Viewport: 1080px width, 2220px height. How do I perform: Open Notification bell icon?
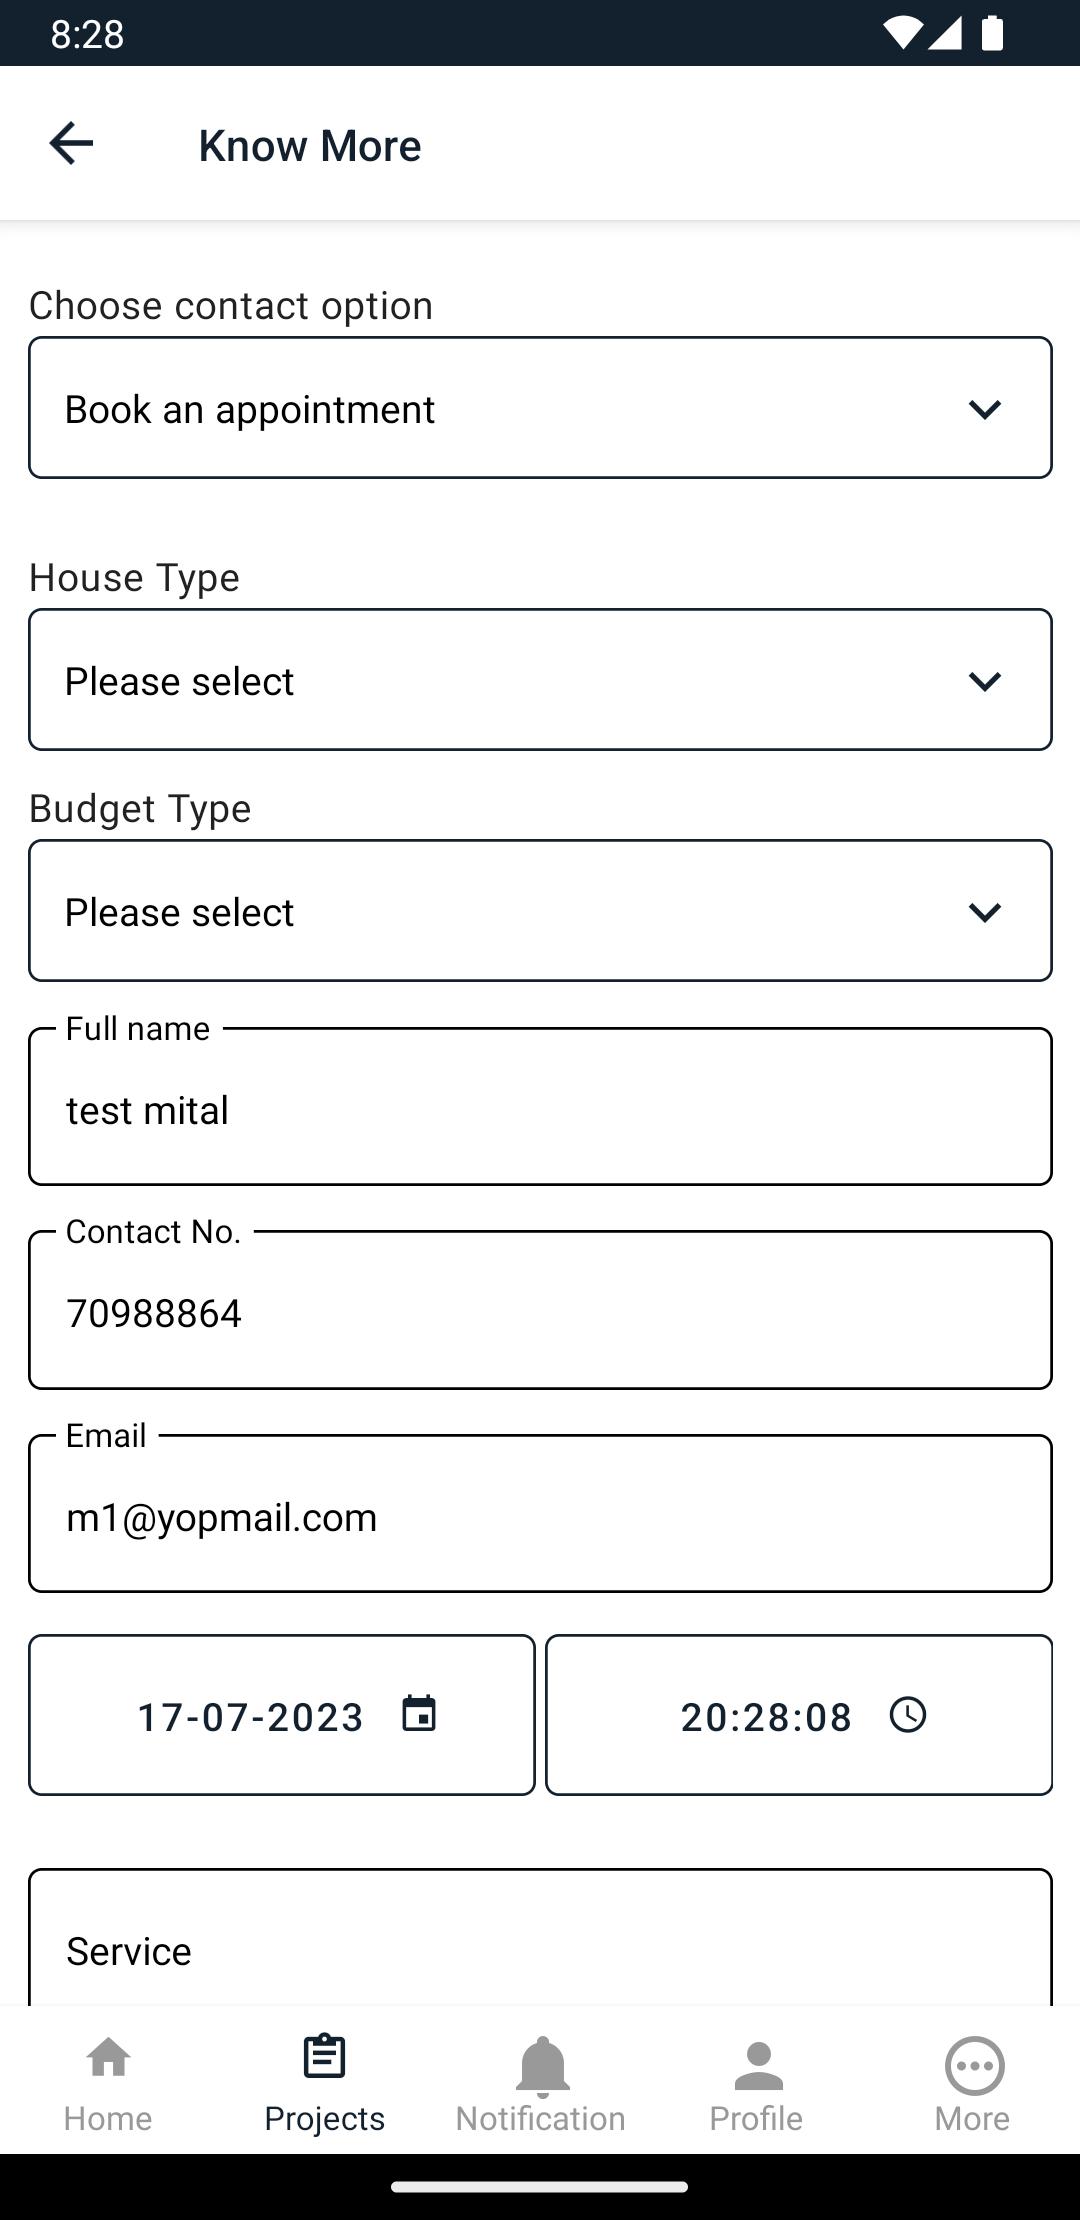541,2066
